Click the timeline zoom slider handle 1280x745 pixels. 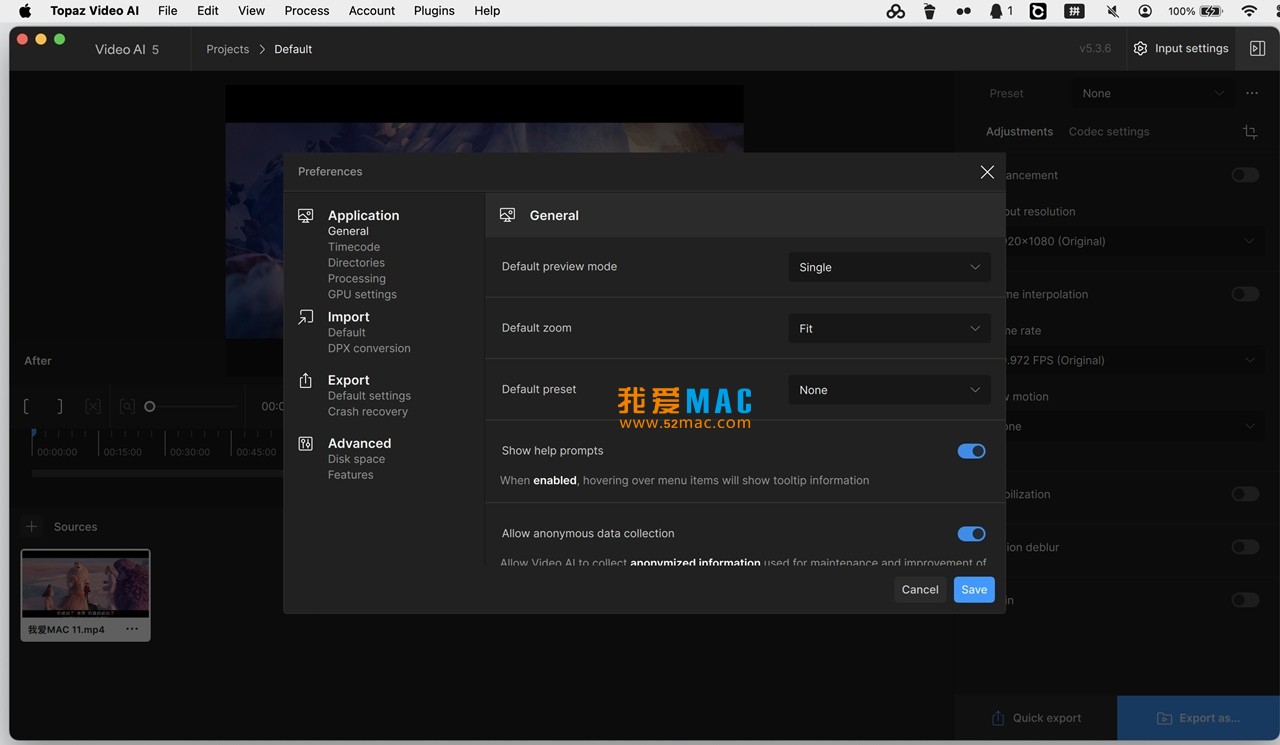150,407
